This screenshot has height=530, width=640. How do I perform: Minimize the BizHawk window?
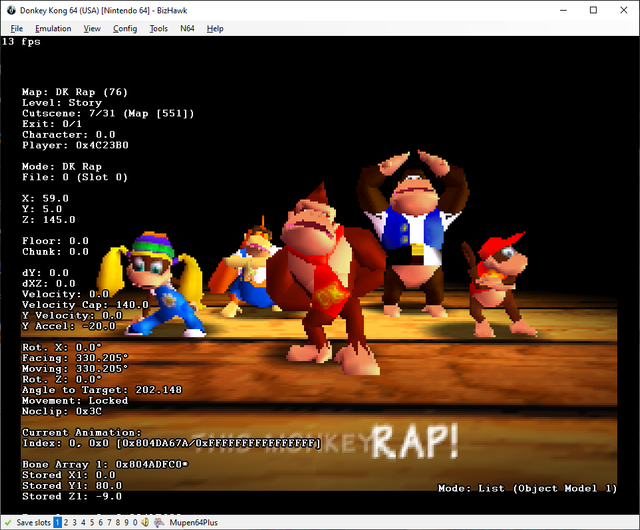point(563,10)
